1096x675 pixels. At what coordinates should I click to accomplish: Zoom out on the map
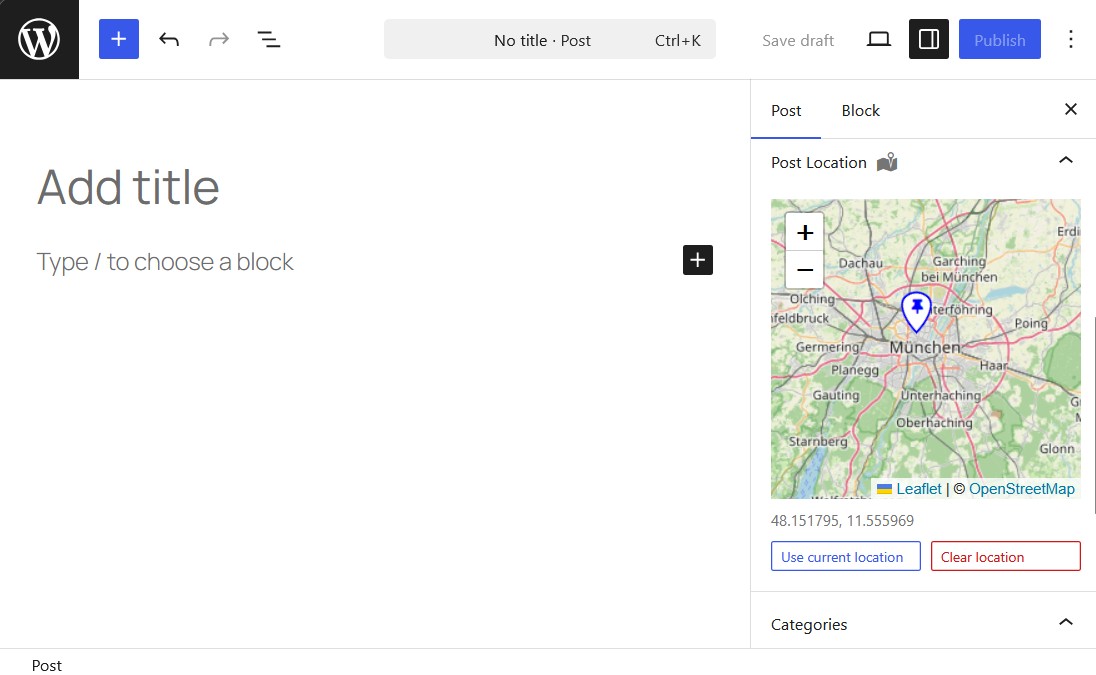[x=805, y=270]
